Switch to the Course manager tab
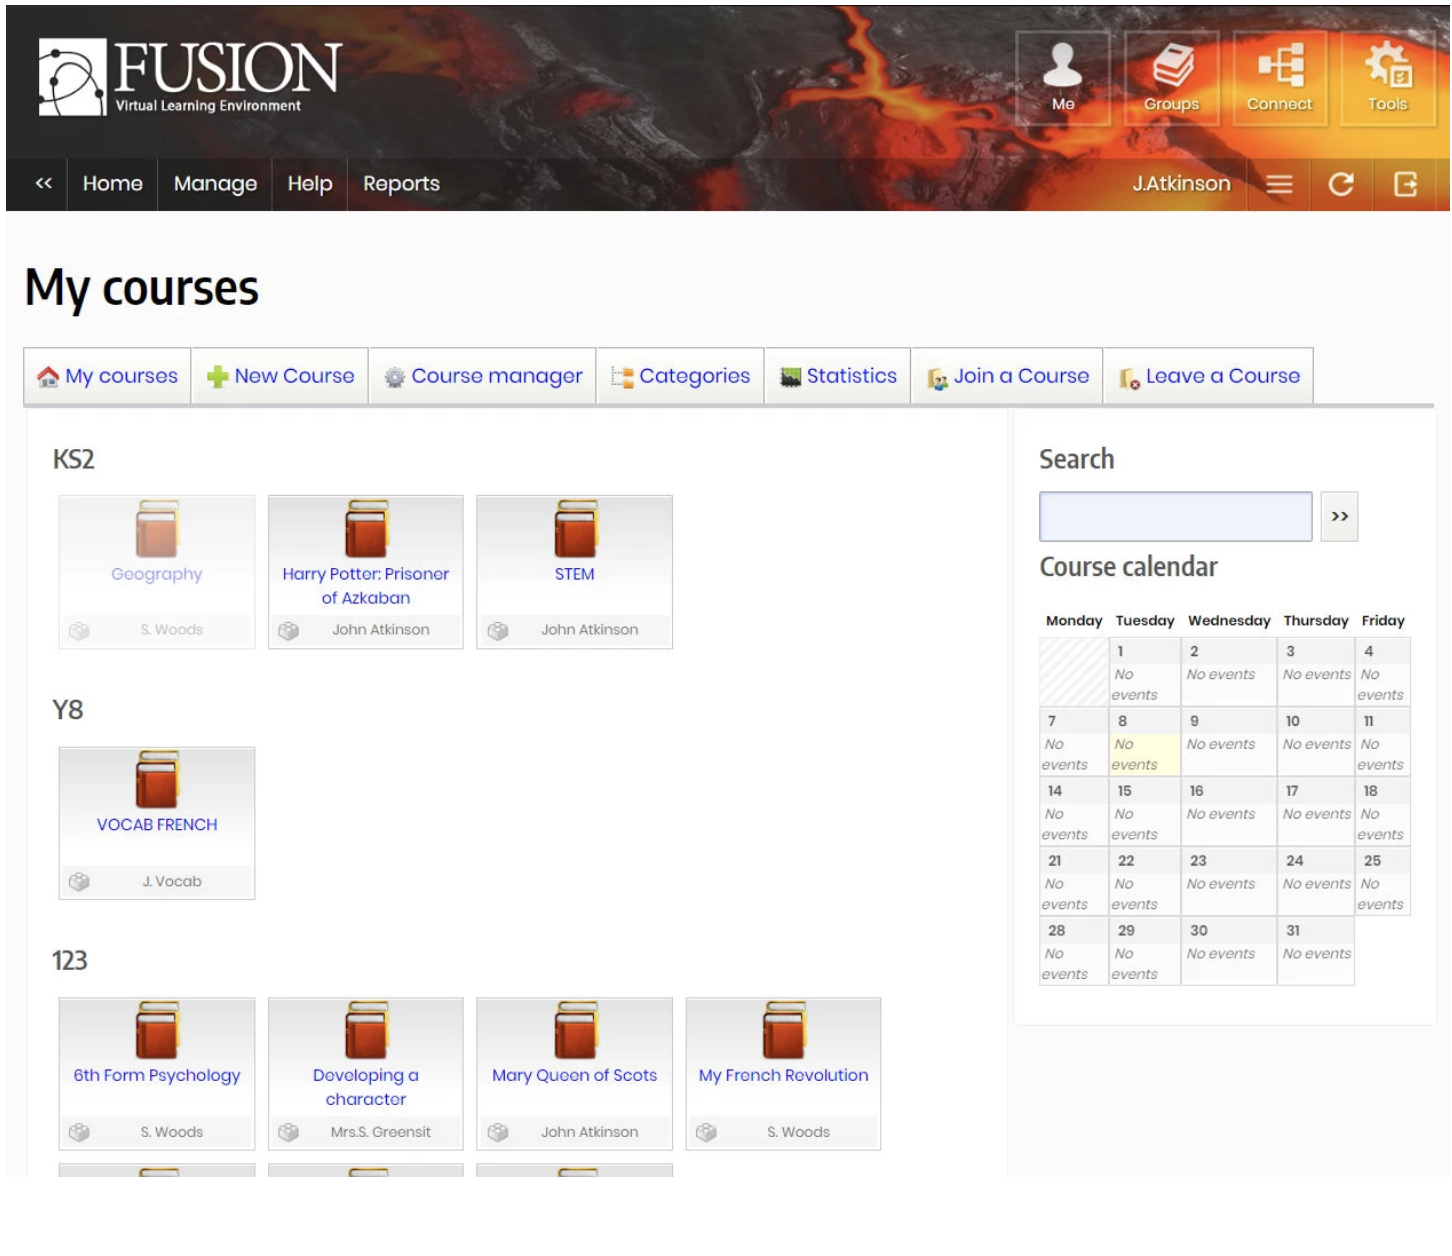The height and width of the screenshot is (1256, 1452). coord(483,376)
